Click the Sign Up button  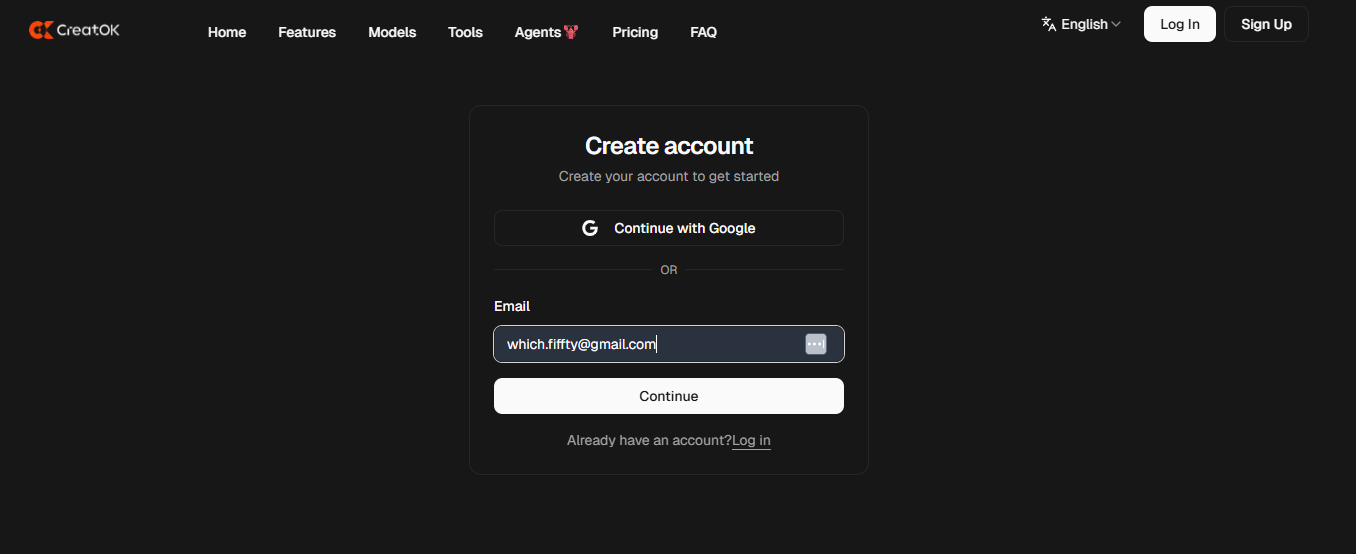[1266, 24]
